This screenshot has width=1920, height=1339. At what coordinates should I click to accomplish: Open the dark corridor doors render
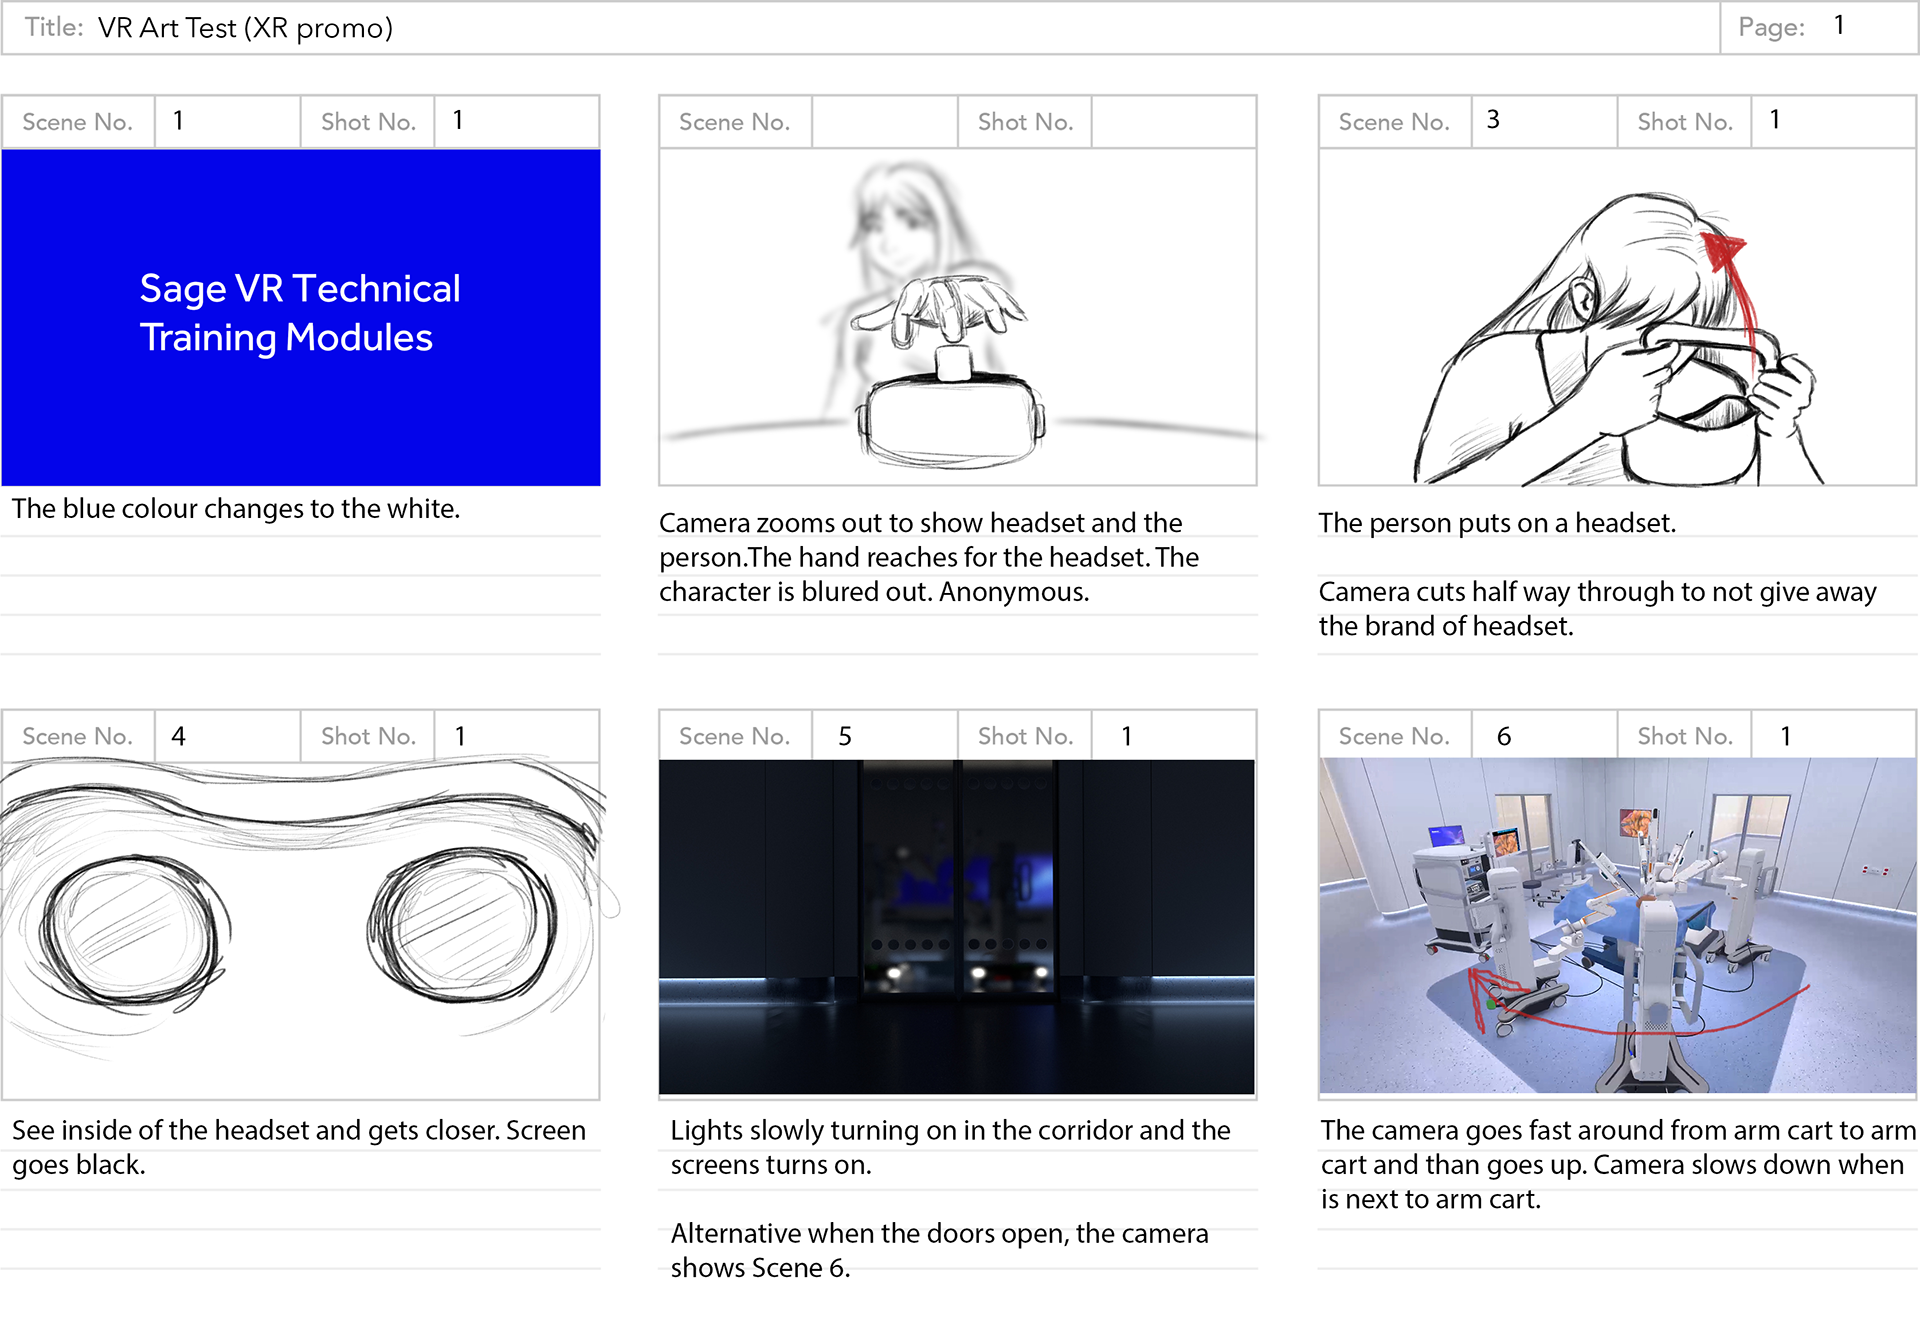tap(957, 927)
